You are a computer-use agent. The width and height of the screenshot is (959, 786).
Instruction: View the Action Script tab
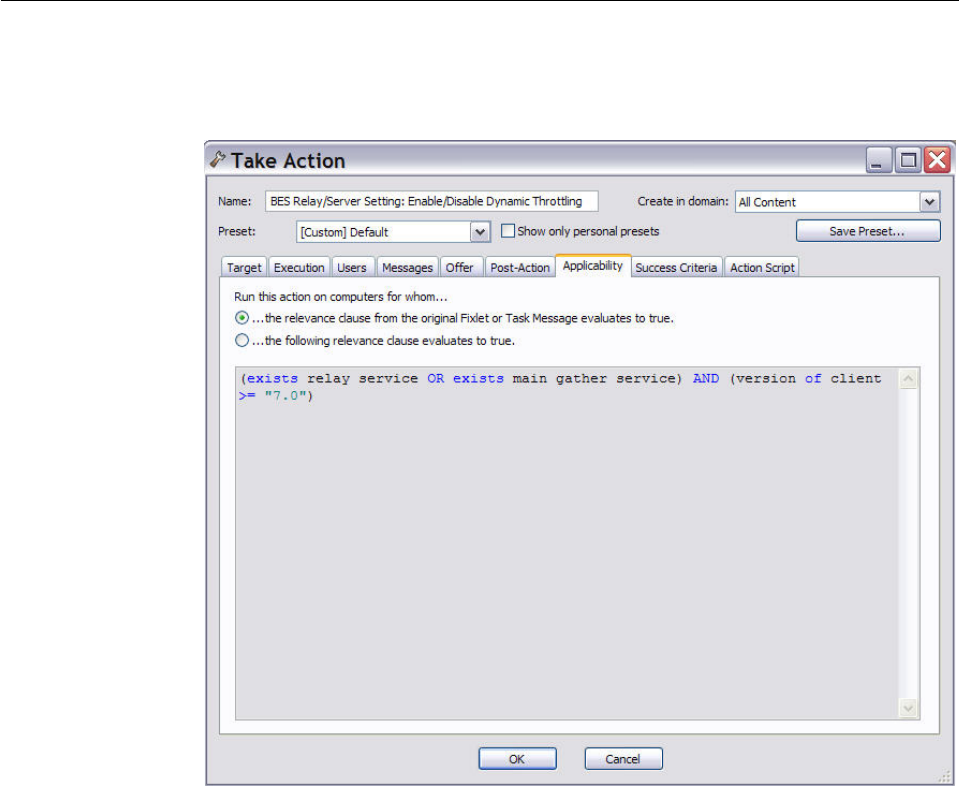[762, 267]
